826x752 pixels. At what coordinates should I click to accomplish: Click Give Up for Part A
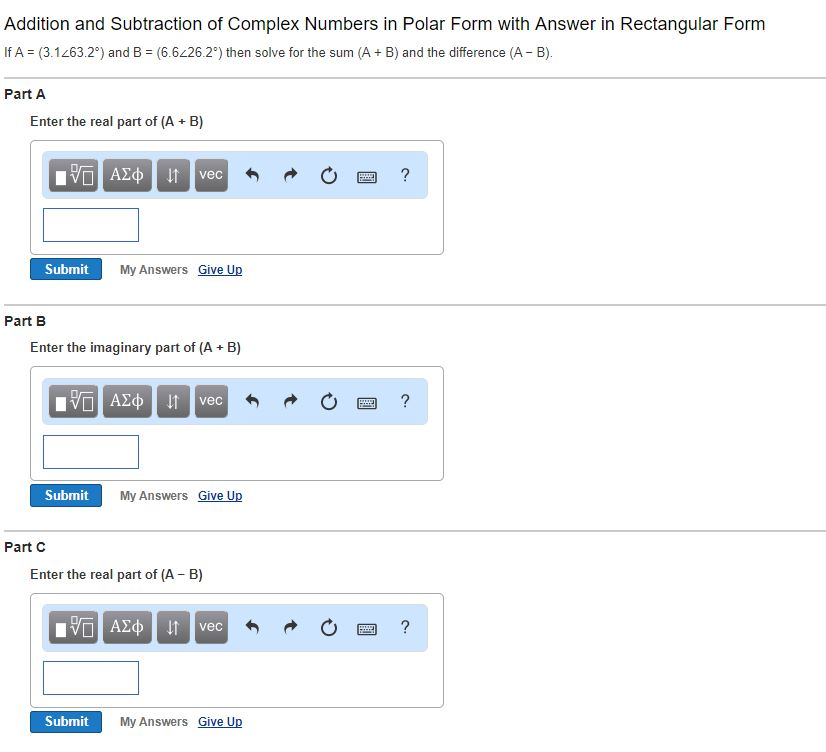click(219, 269)
